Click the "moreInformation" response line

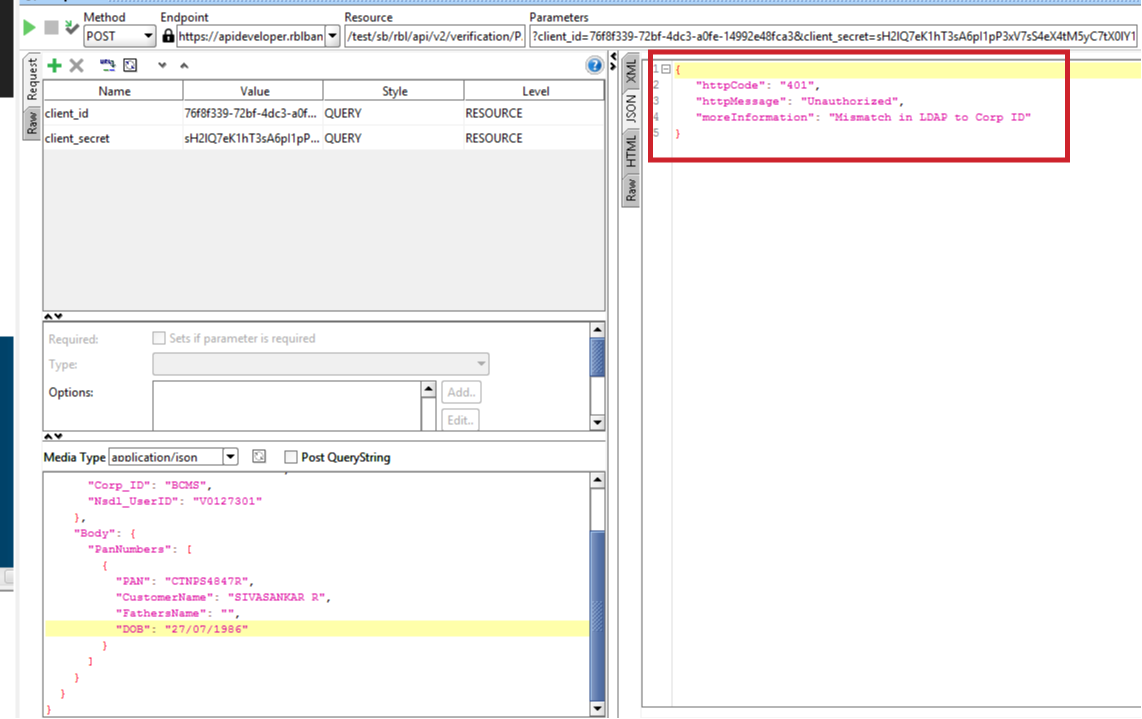coord(863,117)
